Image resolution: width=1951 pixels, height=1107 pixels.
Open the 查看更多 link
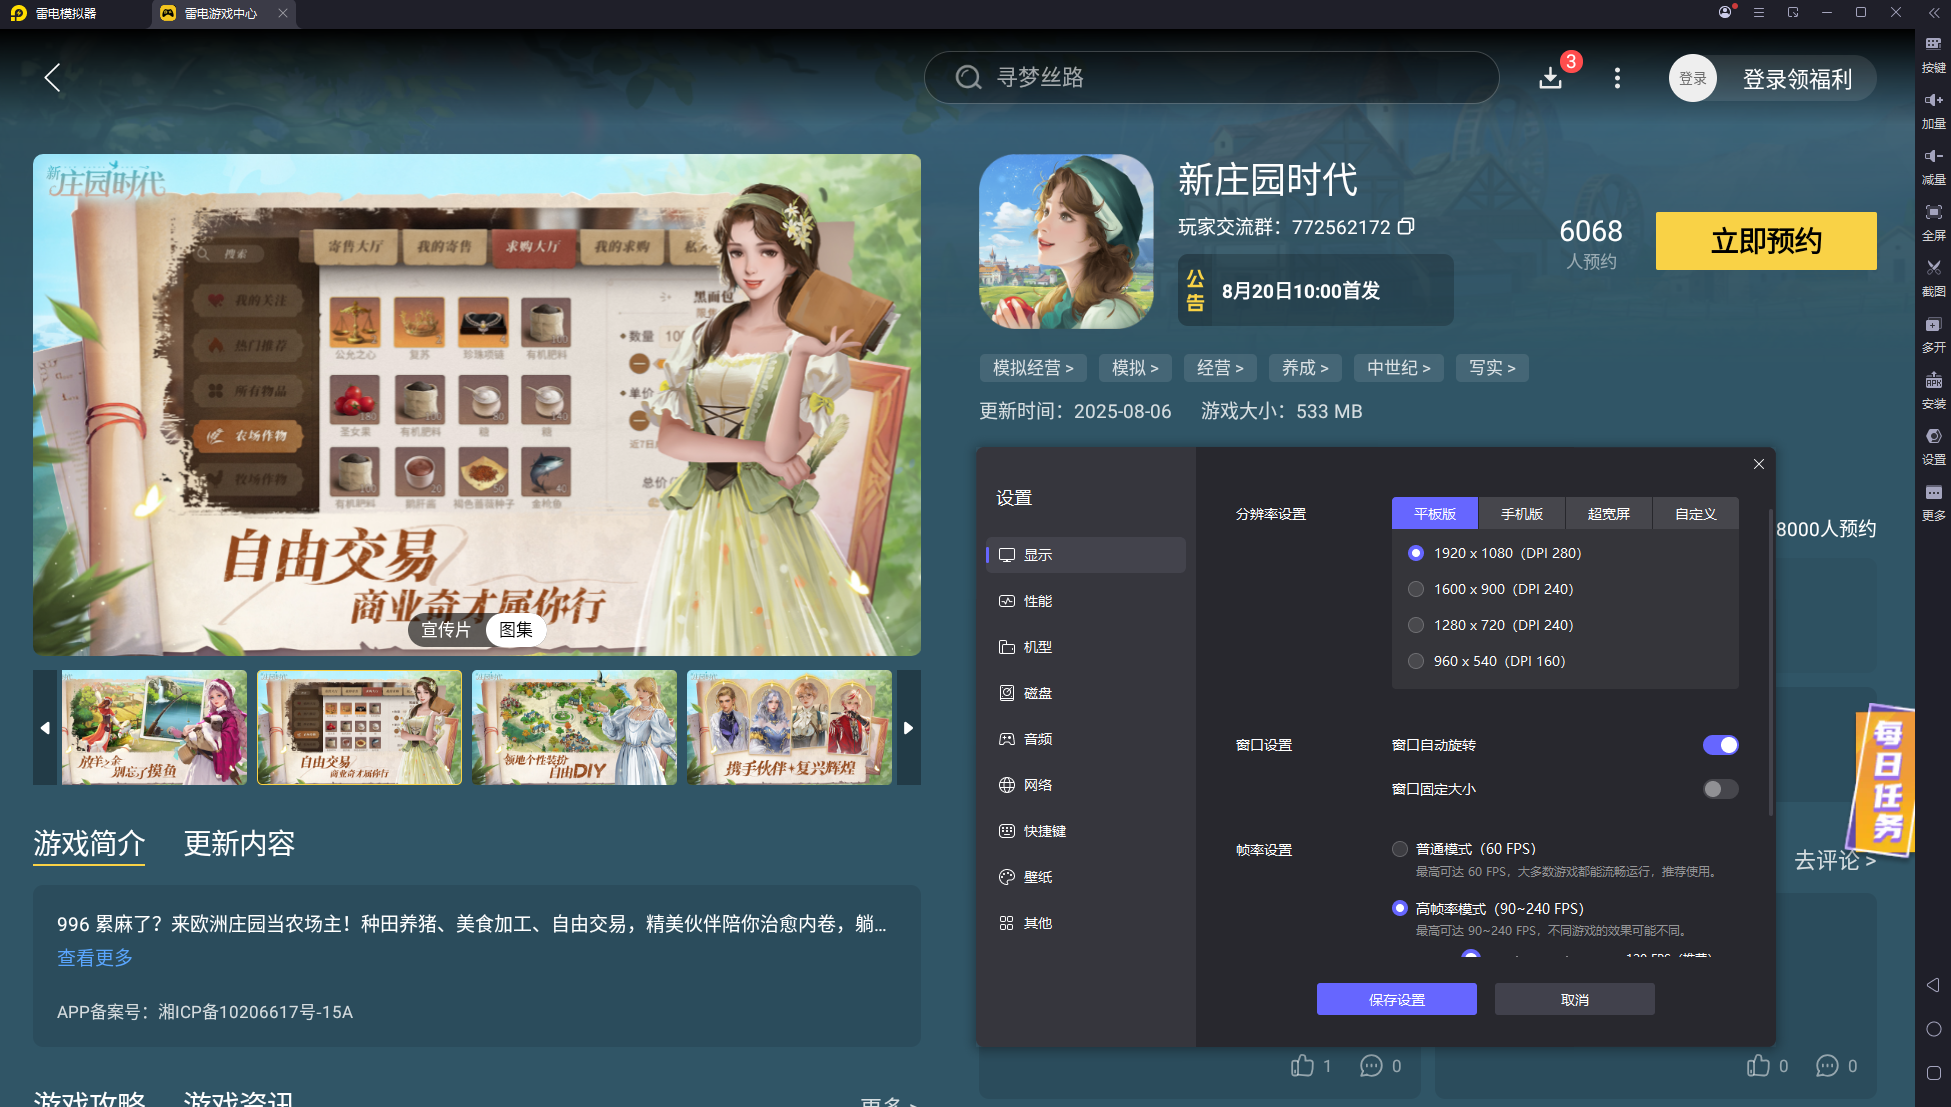pyautogui.click(x=95, y=957)
